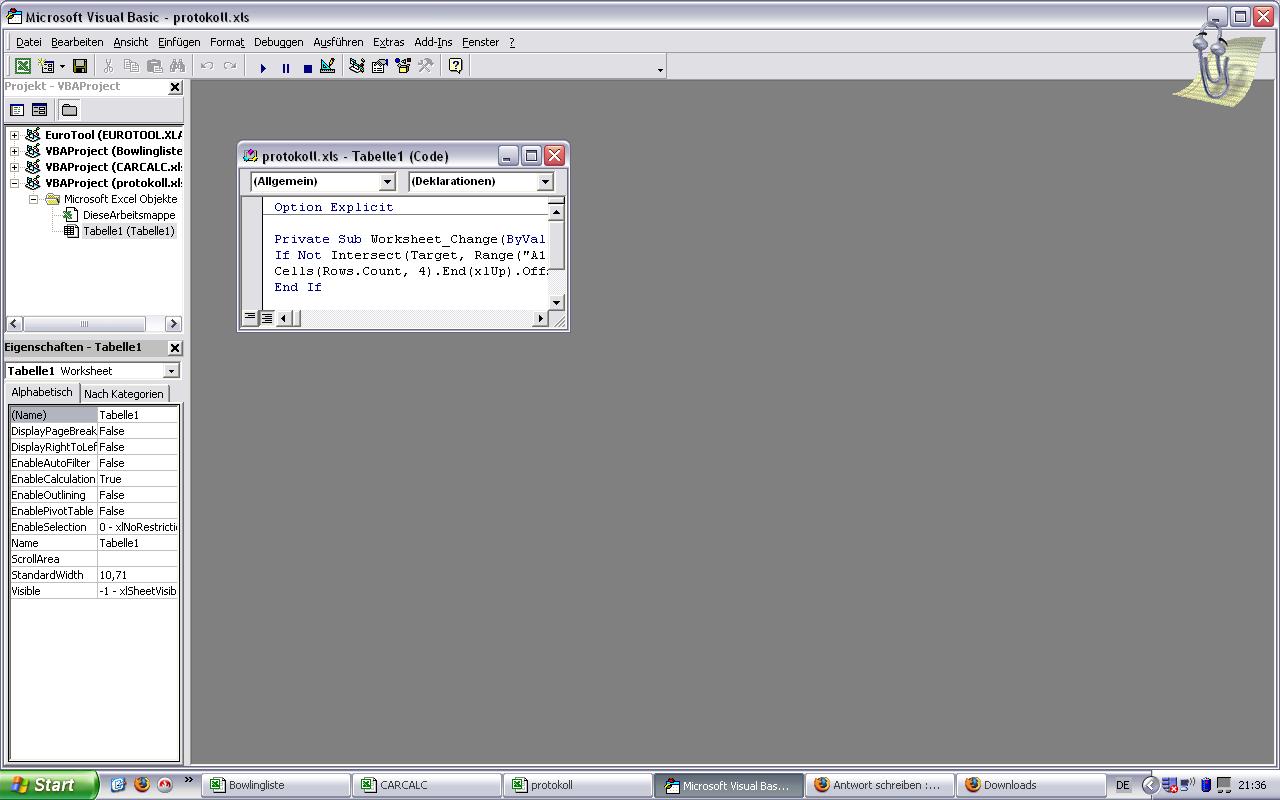Open the Bearbeiten menu
The height and width of the screenshot is (800, 1280).
click(77, 42)
